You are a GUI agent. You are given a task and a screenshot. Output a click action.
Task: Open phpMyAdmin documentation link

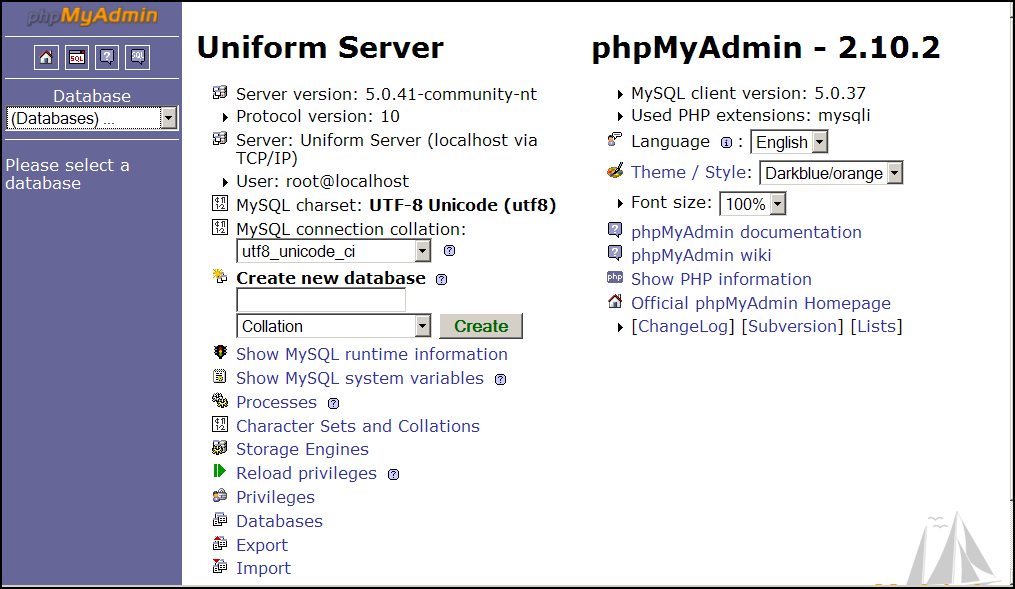pyautogui.click(x=746, y=232)
